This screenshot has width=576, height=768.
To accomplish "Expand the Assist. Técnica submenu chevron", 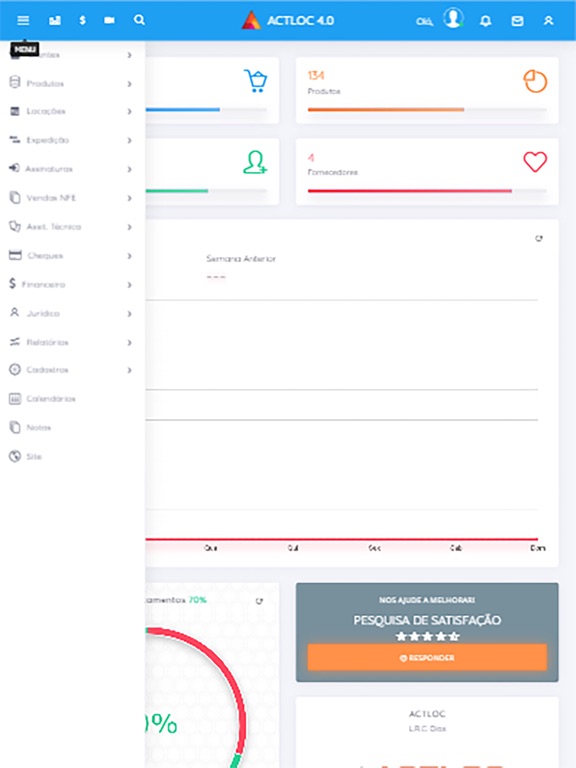I will (x=129, y=227).
